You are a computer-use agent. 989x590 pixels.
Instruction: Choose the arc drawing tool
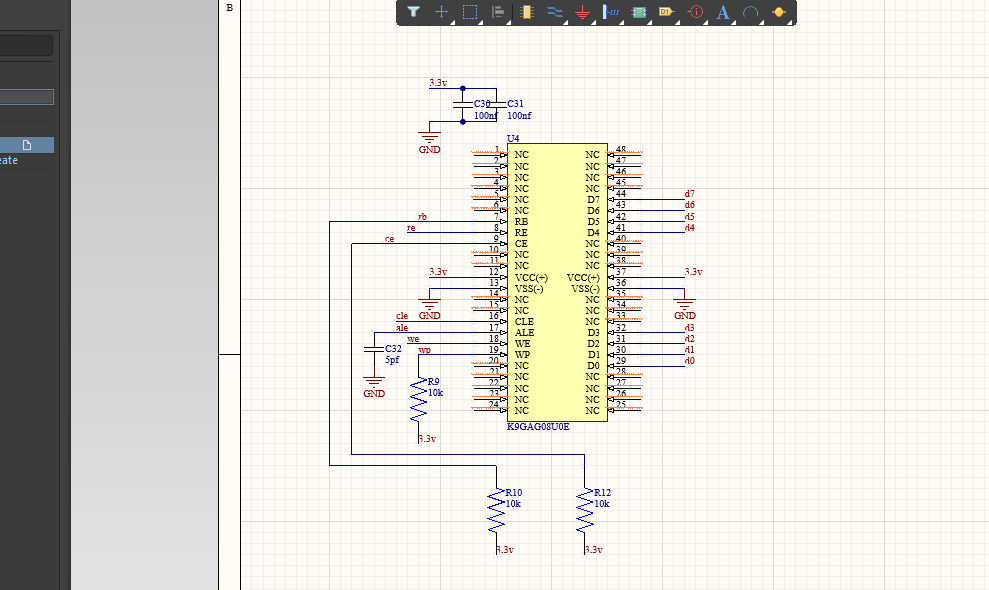(751, 13)
